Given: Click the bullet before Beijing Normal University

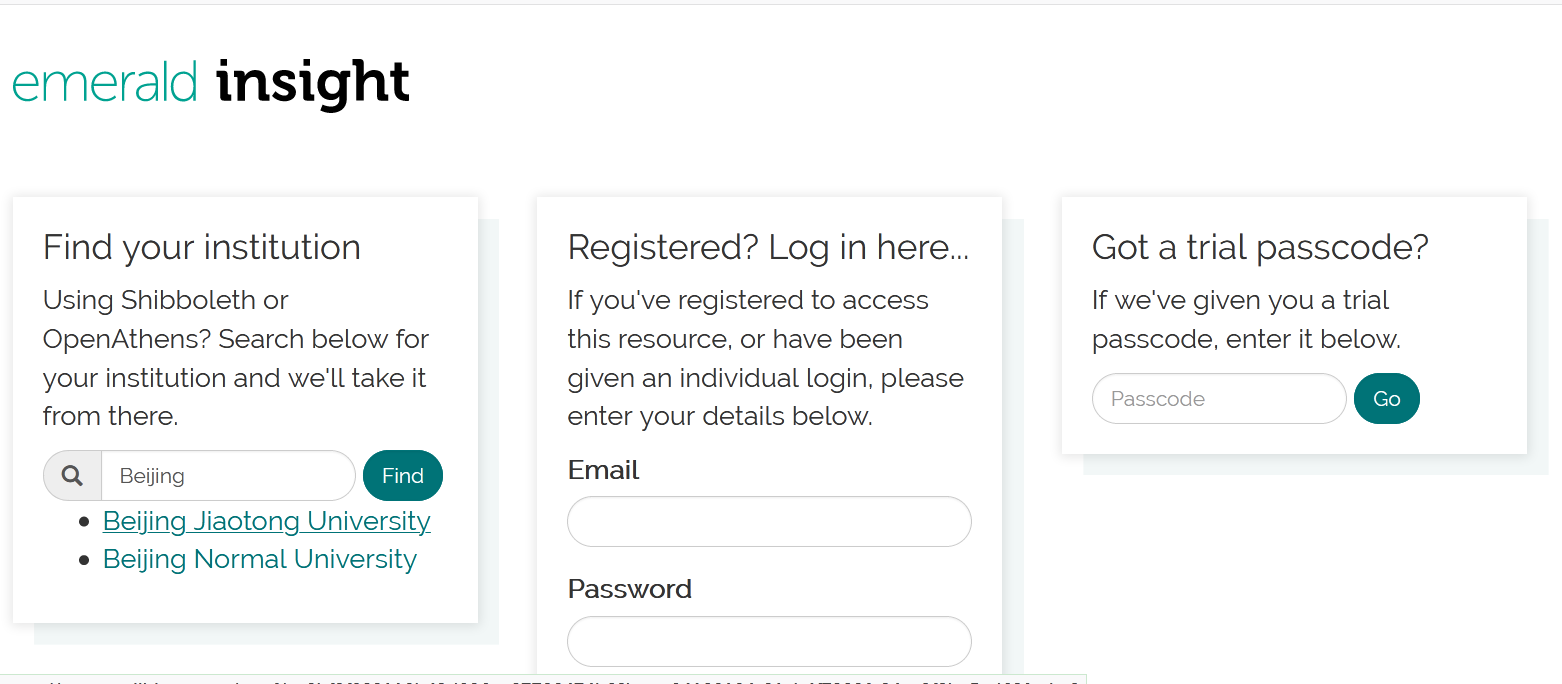Looking at the screenshot, I should pyautogui.click(x=84, y=560).
